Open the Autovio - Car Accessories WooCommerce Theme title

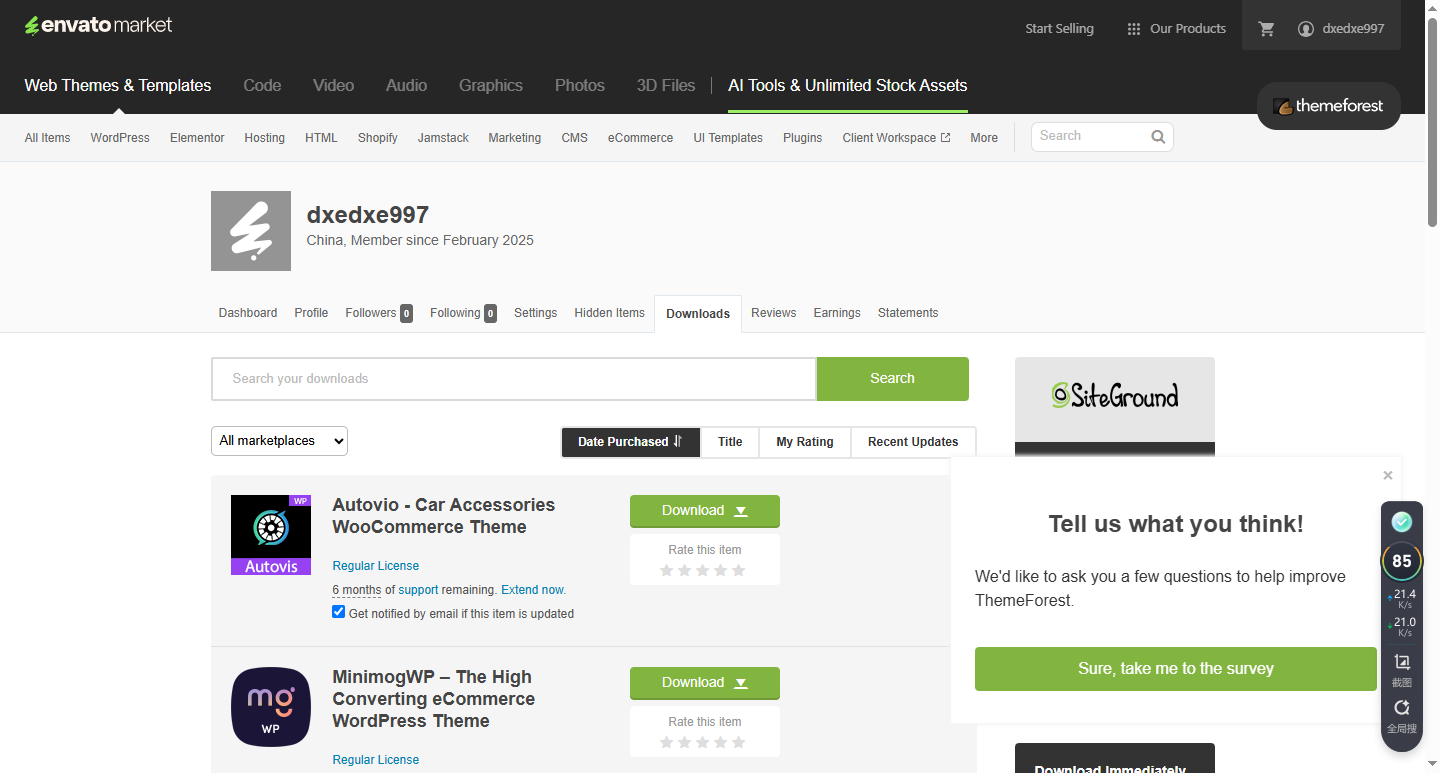(x=443, y=516)
